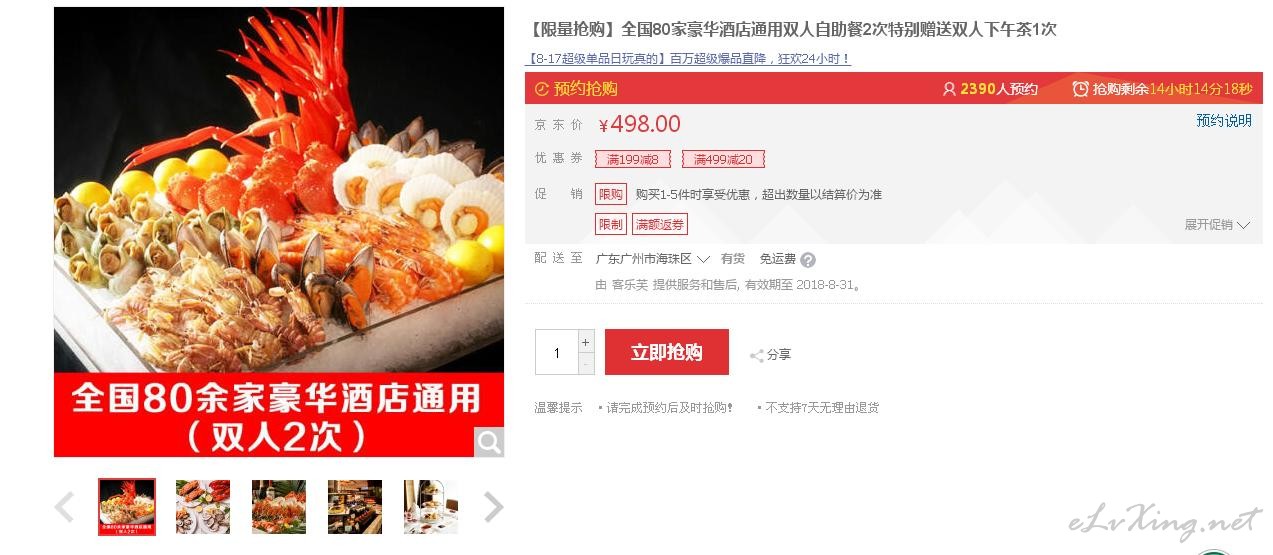Image resolution: width=1273 pixels, height=555 pixels.
Task: Click the 立即抢购 buy button
Action: pos(667,352)
